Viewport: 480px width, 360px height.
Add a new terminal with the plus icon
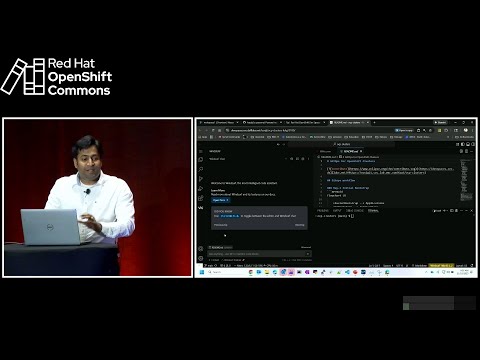[x=445, y=211]
